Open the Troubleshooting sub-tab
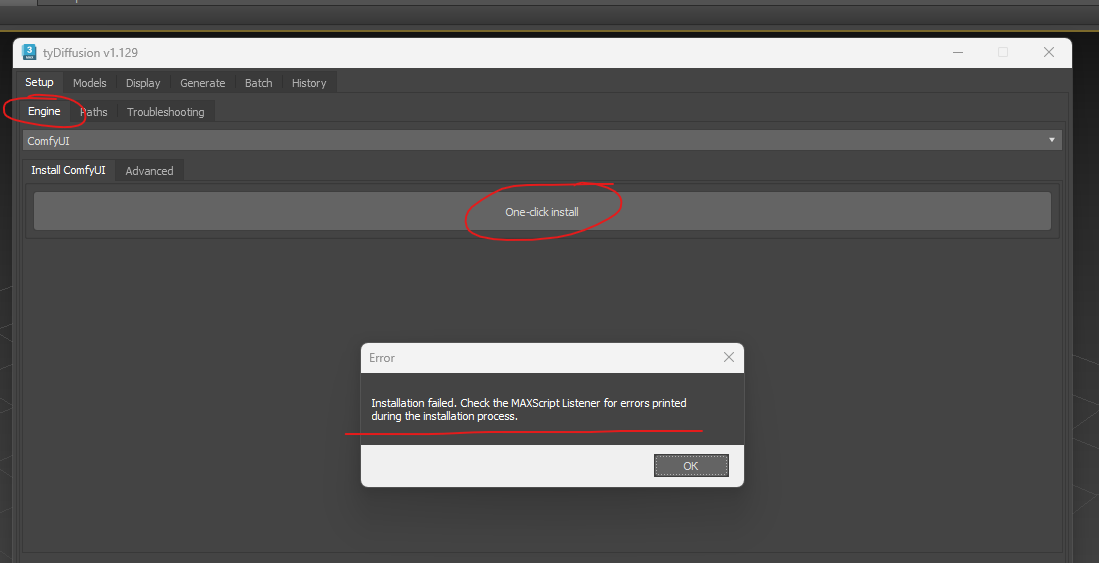1099x563 pixels. [165, 112]
